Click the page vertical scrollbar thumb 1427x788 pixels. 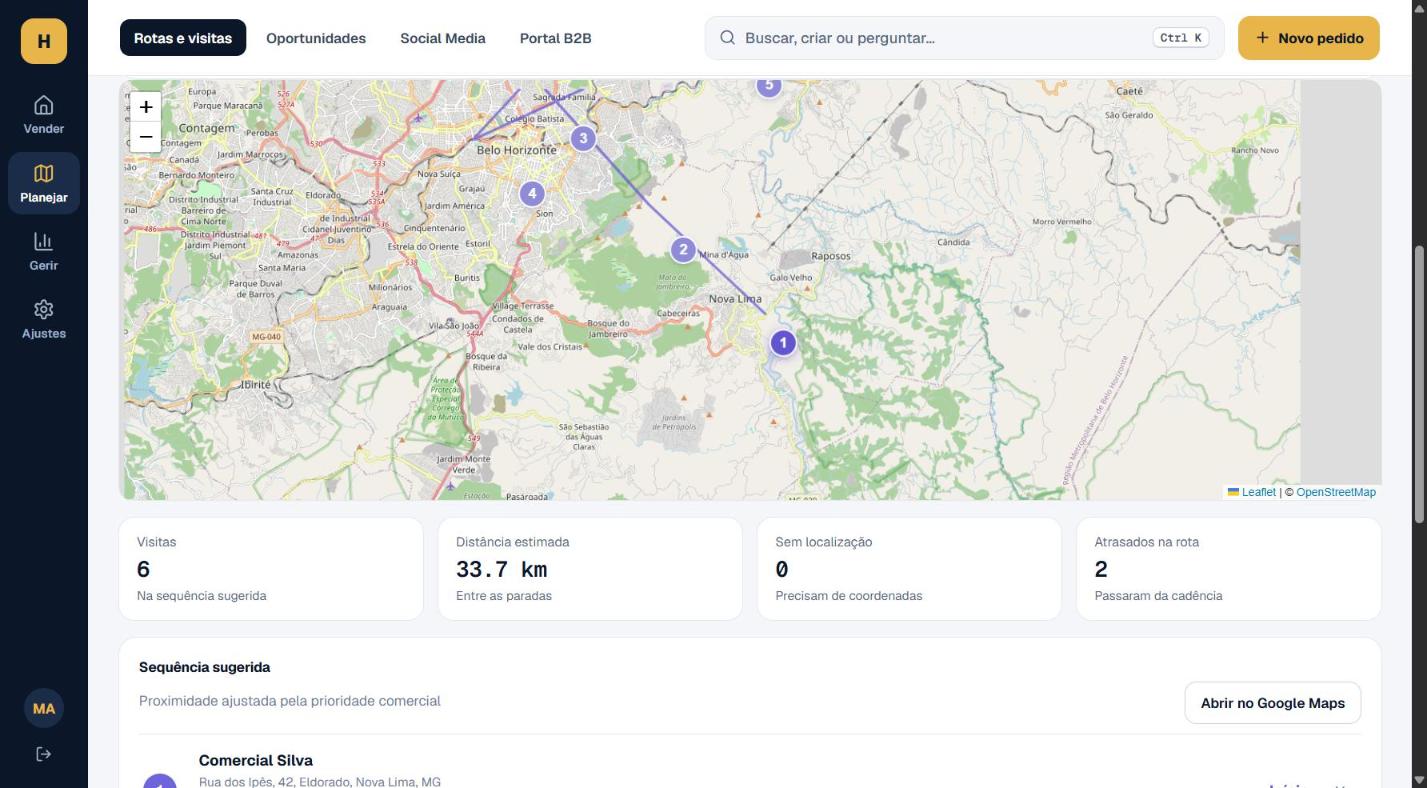tap(1419, 382)
